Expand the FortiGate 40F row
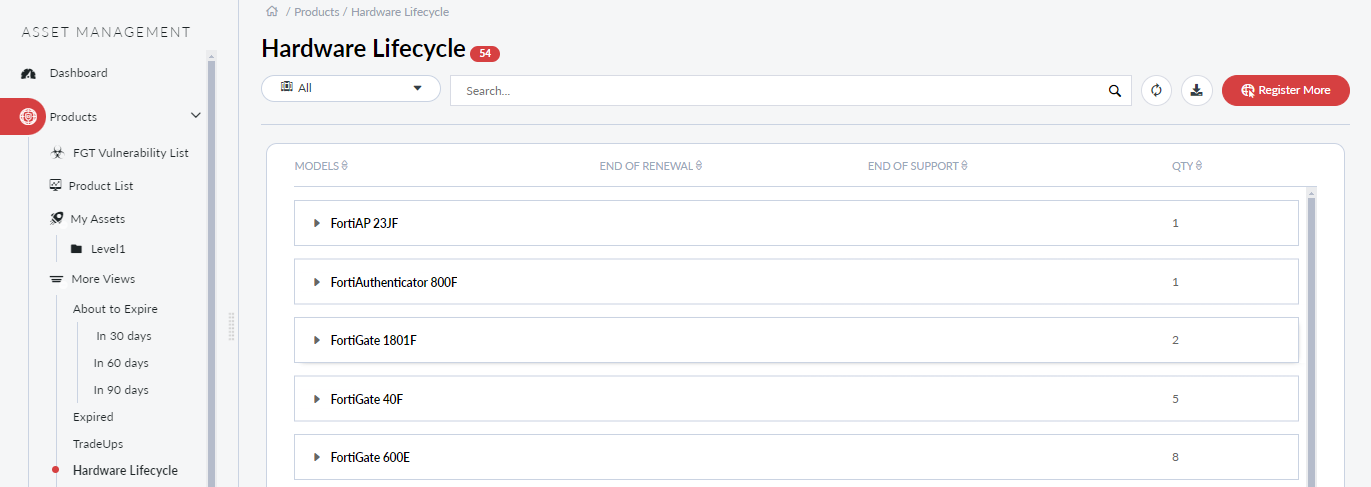This screenshot has width=1371, height=487. (x=317, y=399)
